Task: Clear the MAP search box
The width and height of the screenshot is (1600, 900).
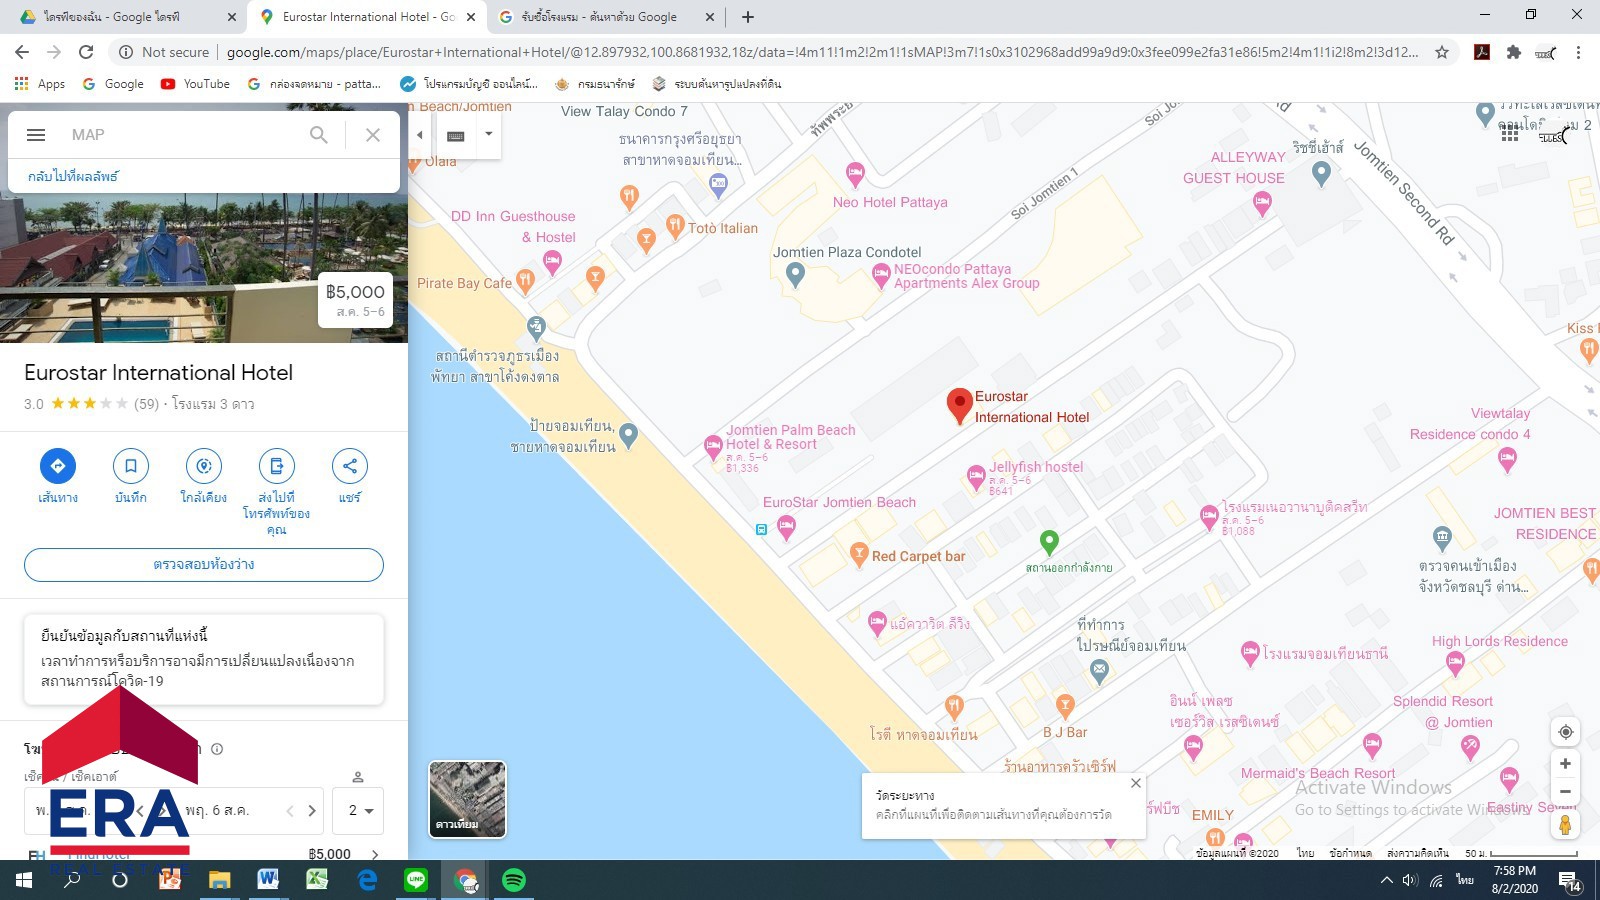Action: tap(373, 135)
